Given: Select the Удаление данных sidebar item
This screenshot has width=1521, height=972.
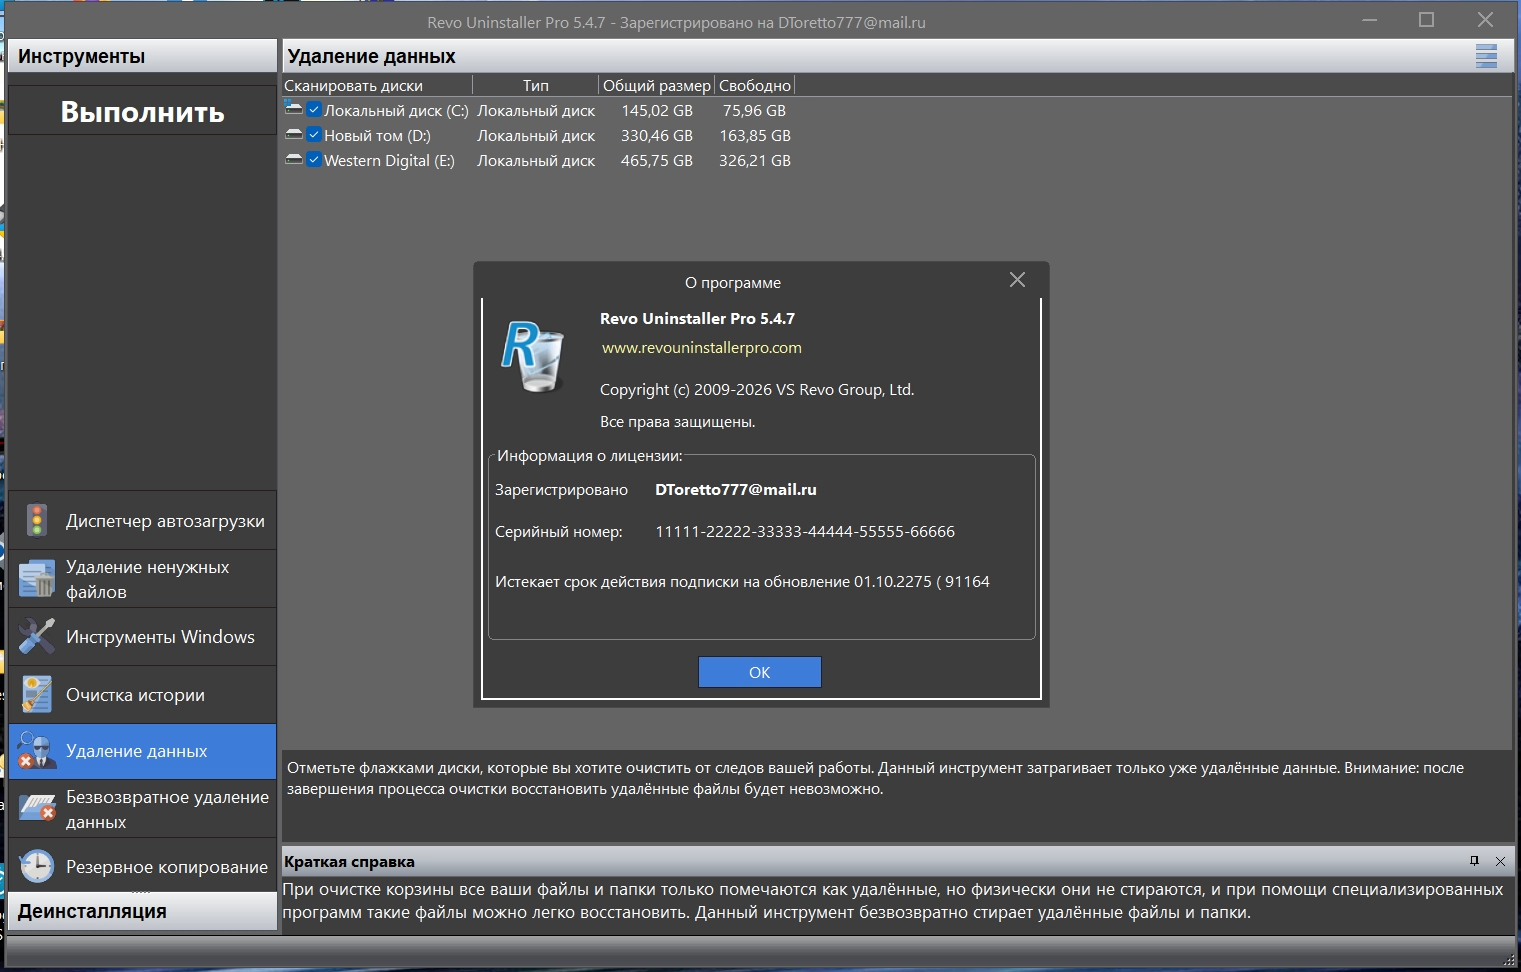Looking at the screenshot, I should [x=142, y=751].
